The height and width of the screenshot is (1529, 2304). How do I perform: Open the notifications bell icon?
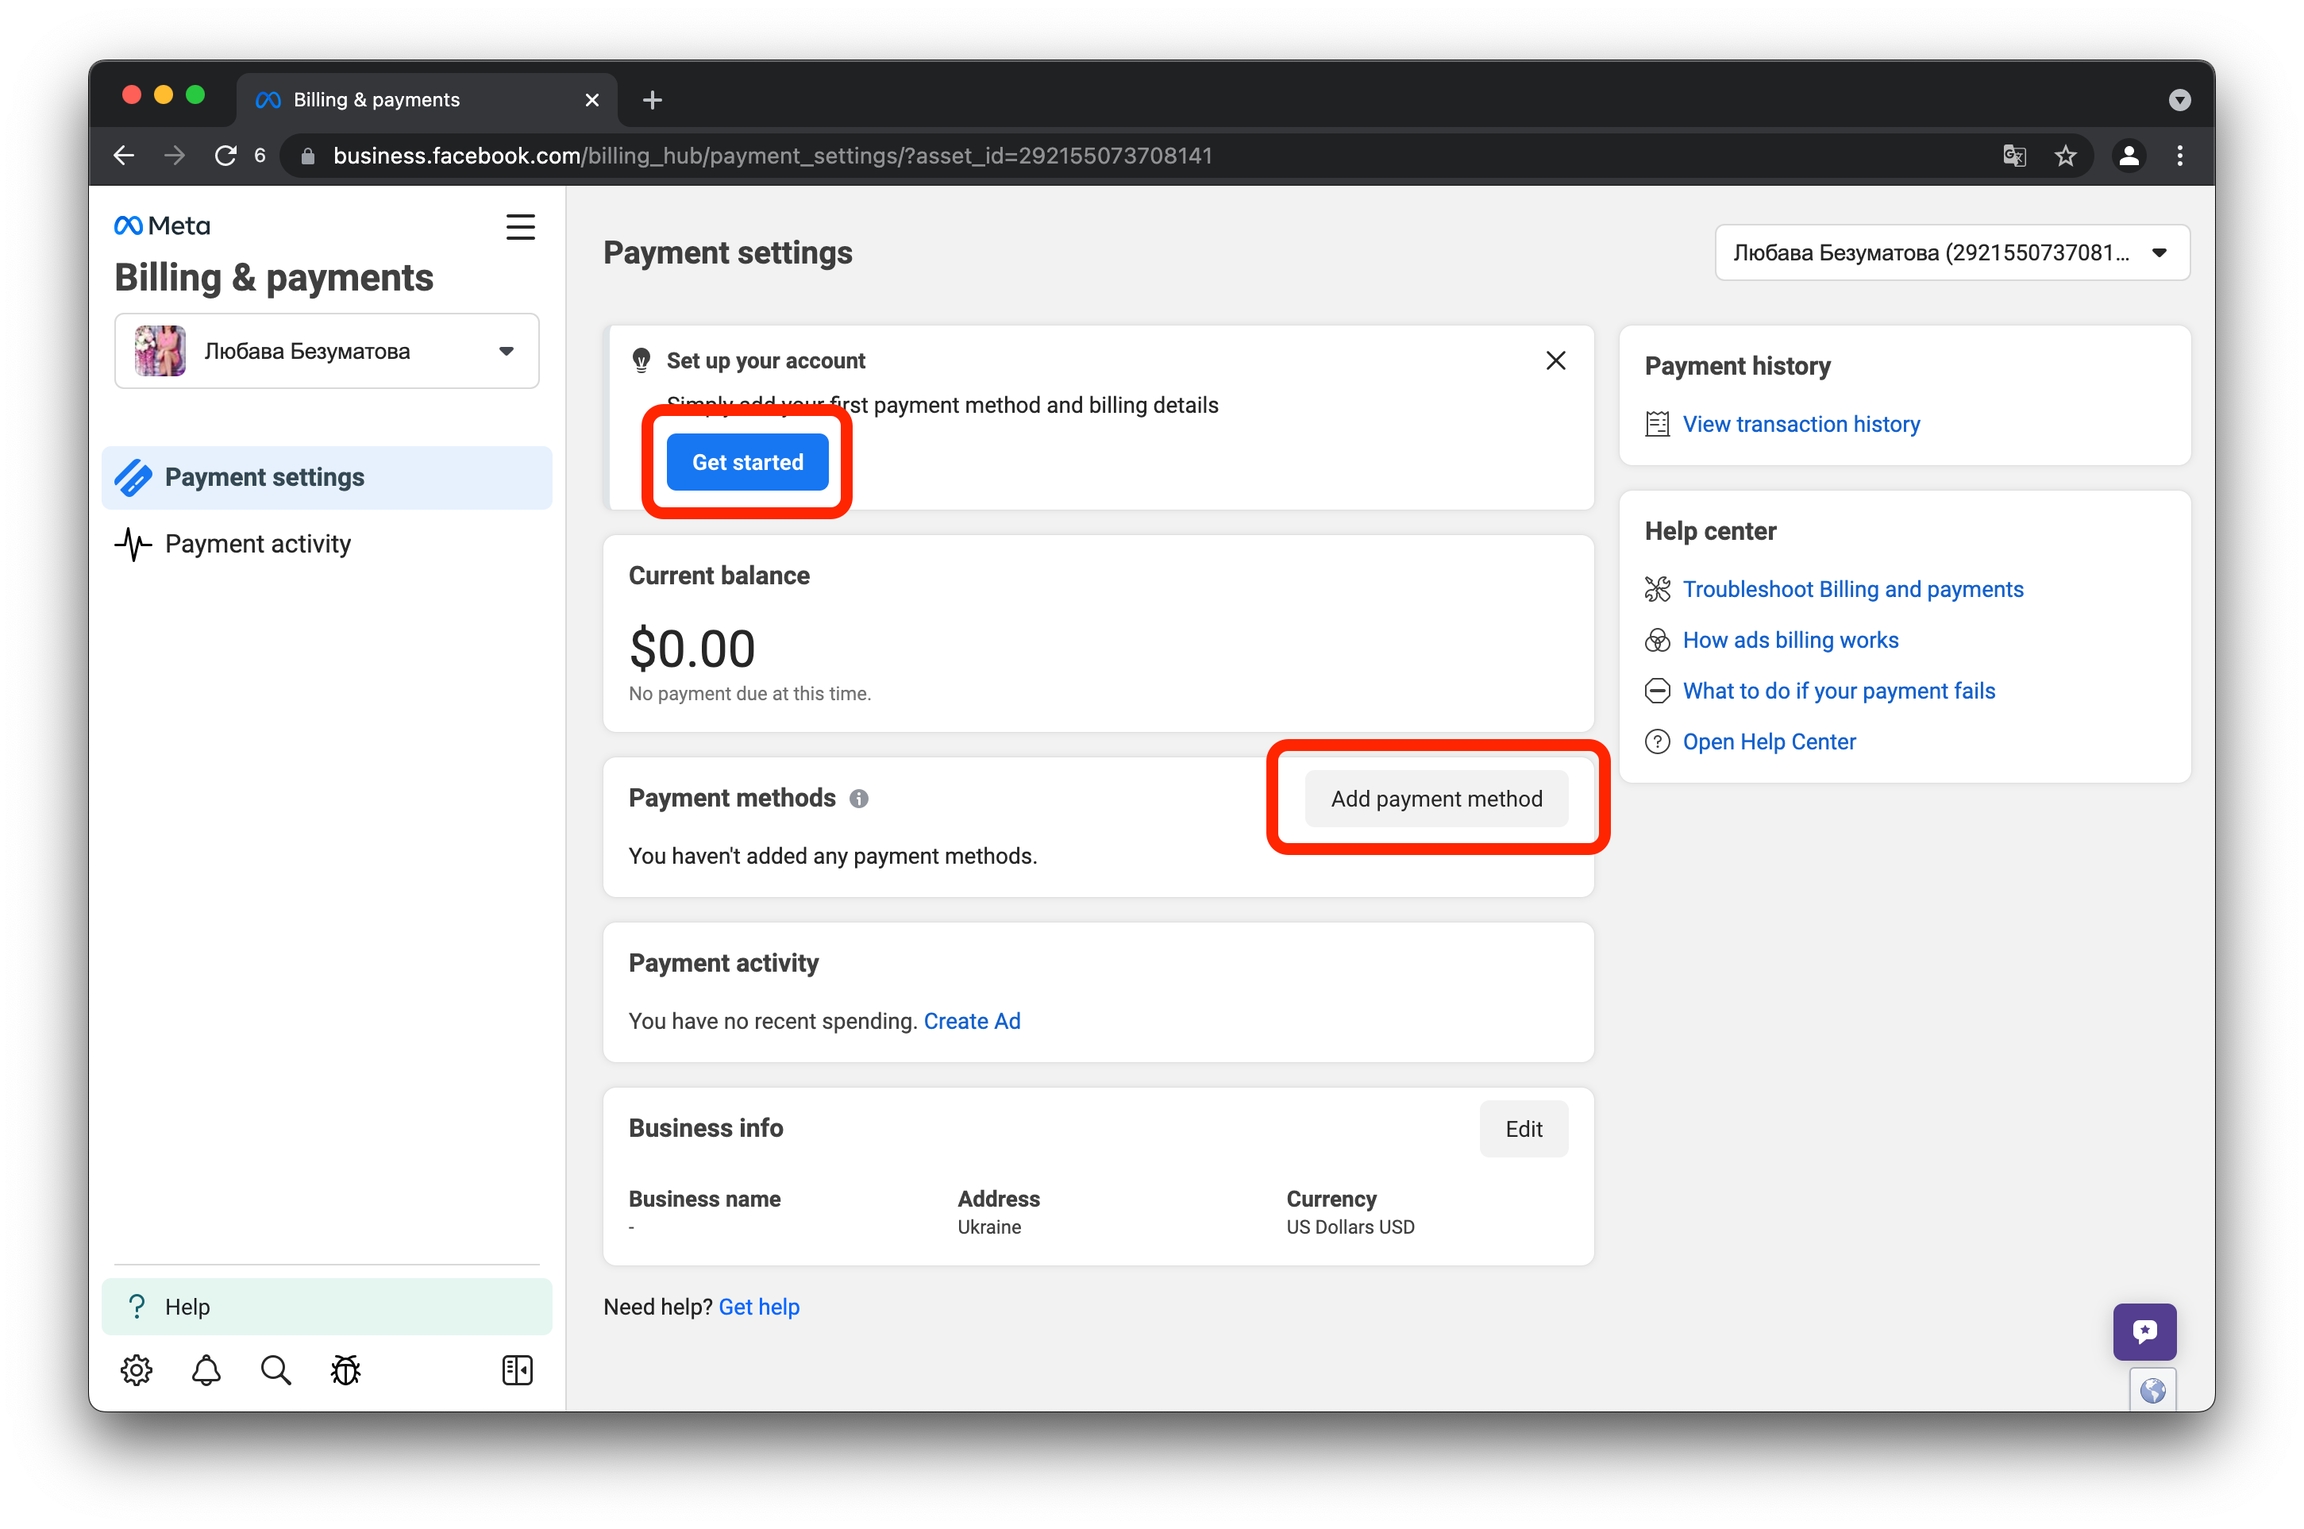[x=206, y=1370]
